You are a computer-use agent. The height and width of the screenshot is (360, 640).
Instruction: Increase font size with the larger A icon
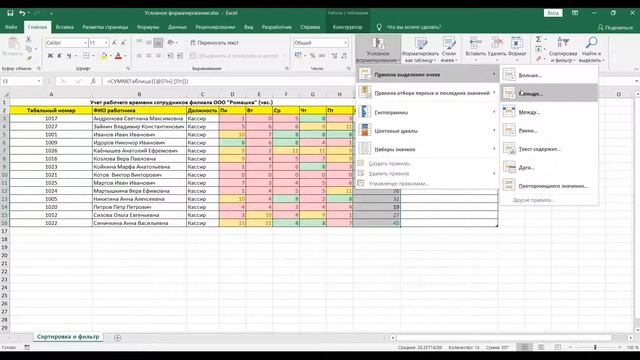pos(114,43)
